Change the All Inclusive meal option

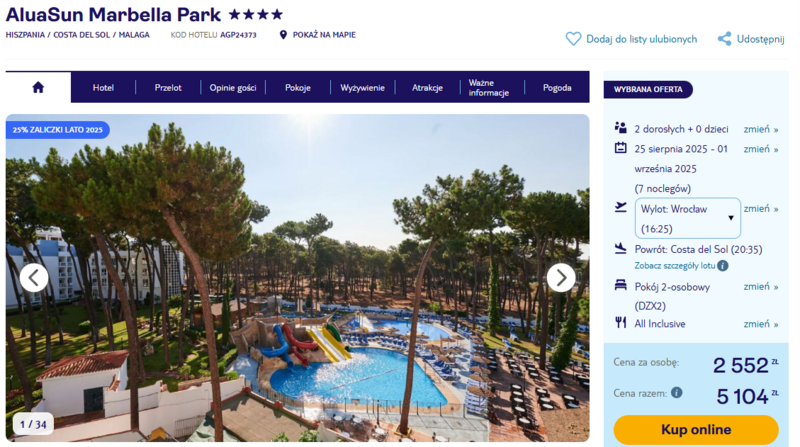[x=760, y=324]
